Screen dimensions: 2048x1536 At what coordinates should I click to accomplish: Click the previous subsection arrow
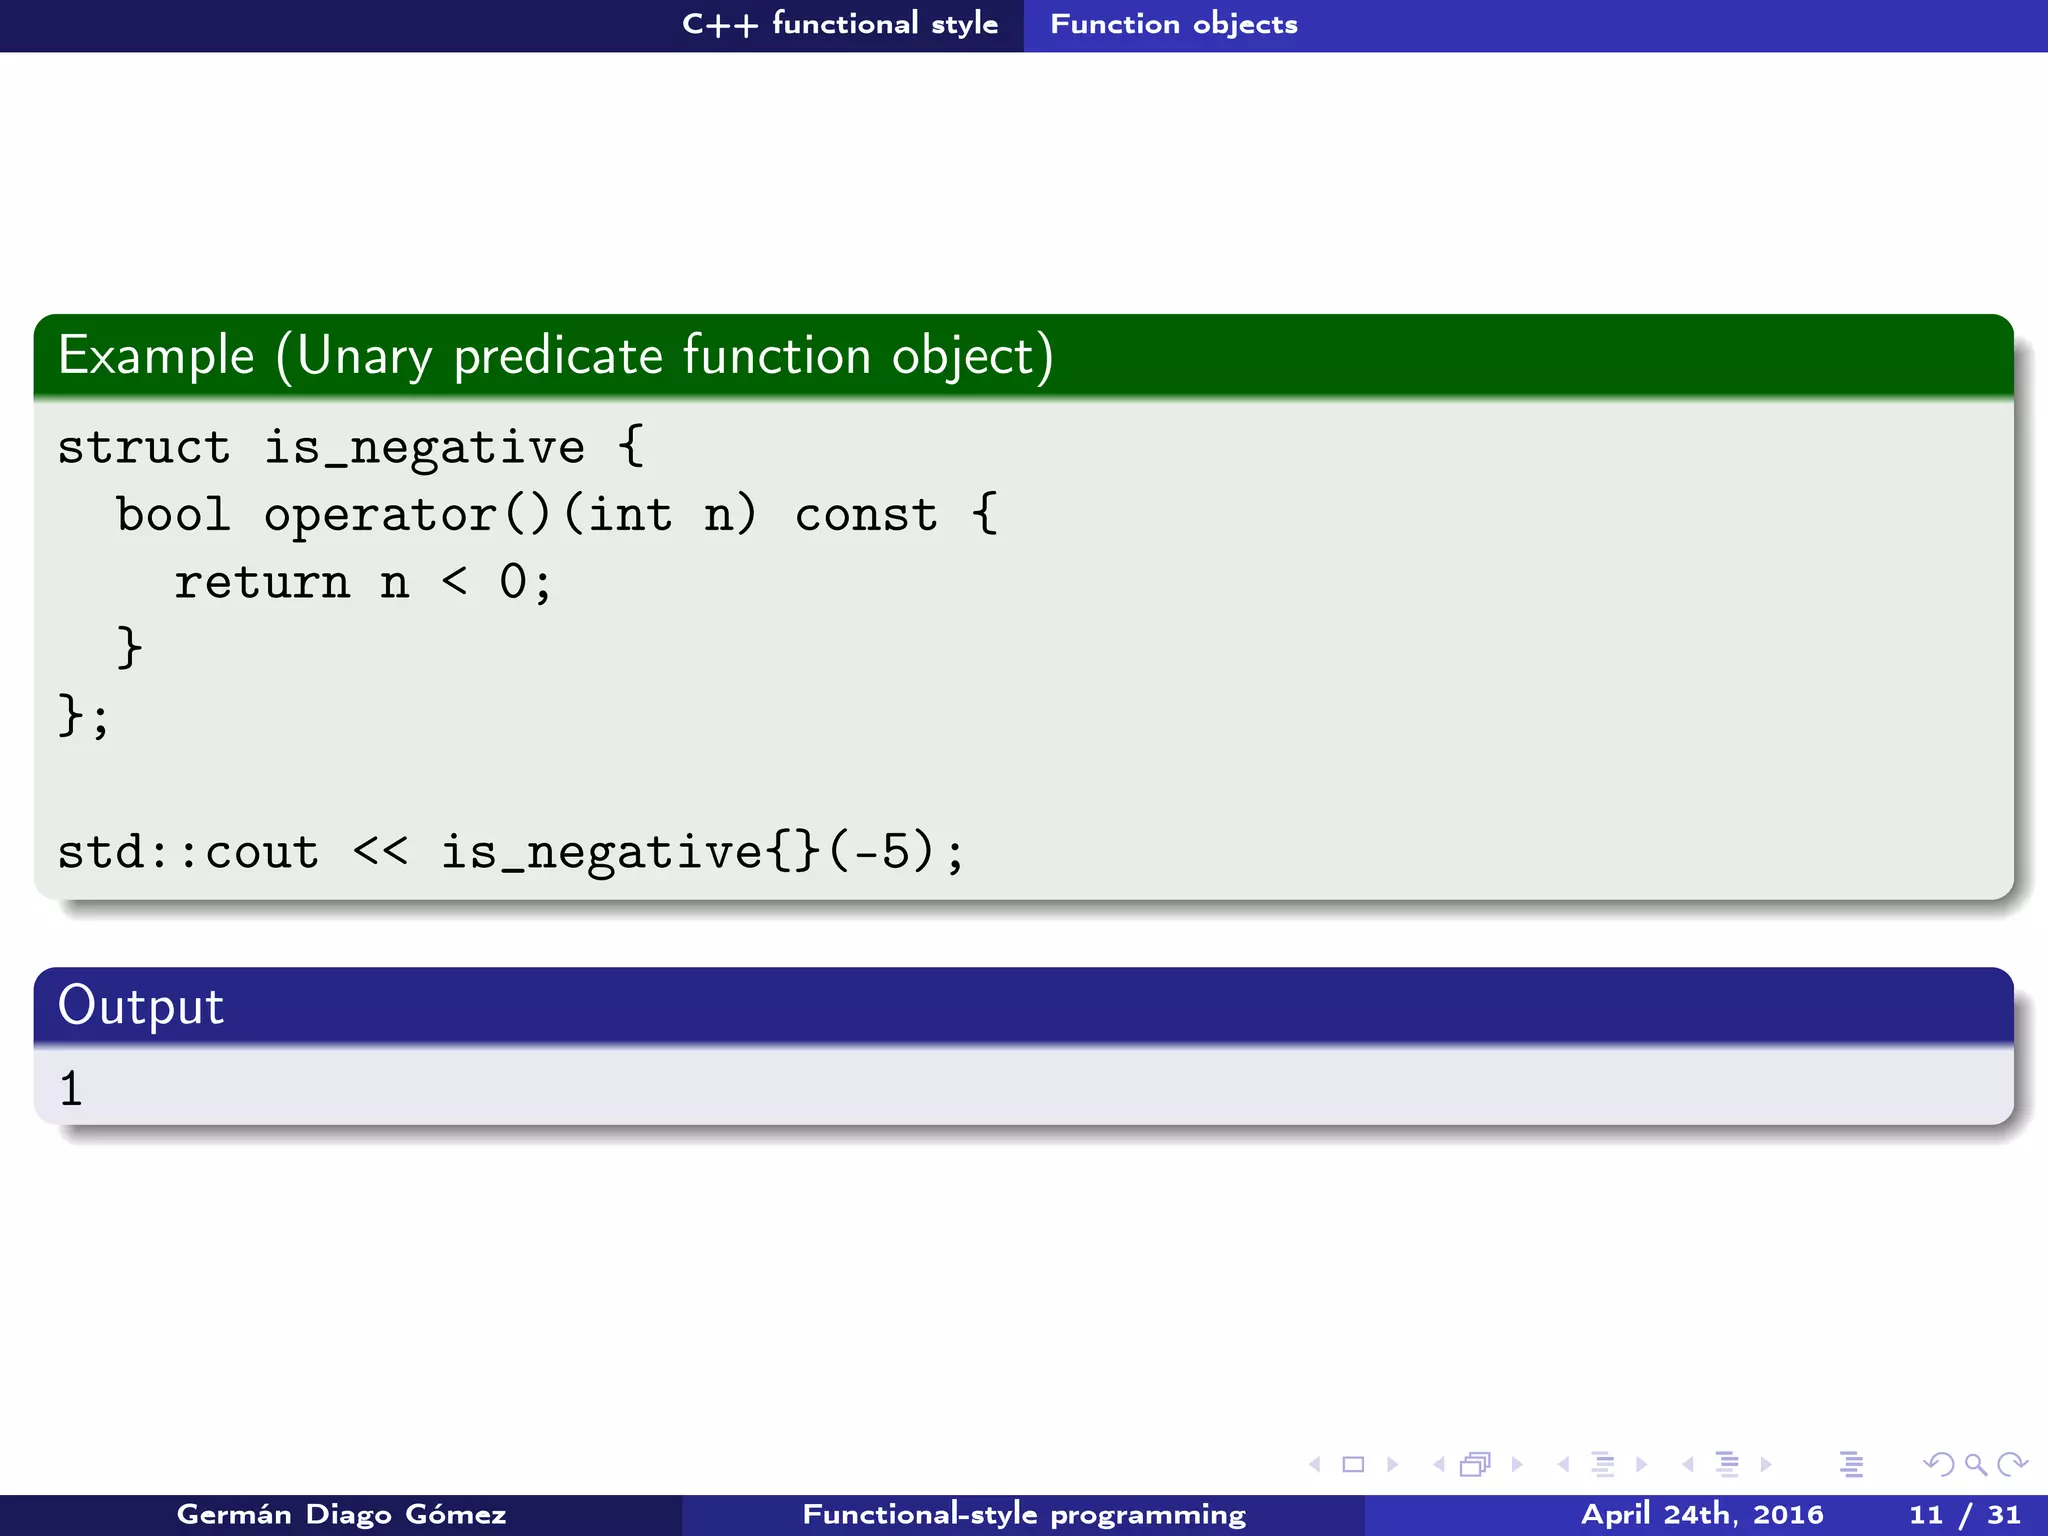pyautogui.click(x=1563, y=1465)
